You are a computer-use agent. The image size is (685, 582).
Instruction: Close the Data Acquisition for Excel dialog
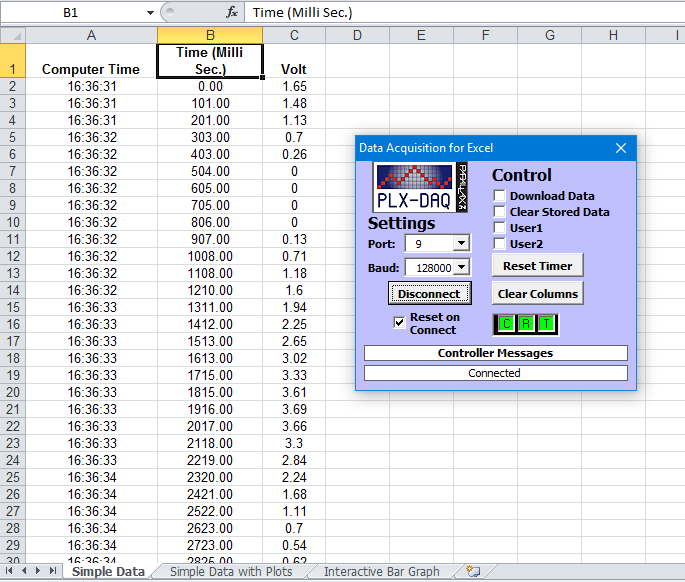pos(621,148)
